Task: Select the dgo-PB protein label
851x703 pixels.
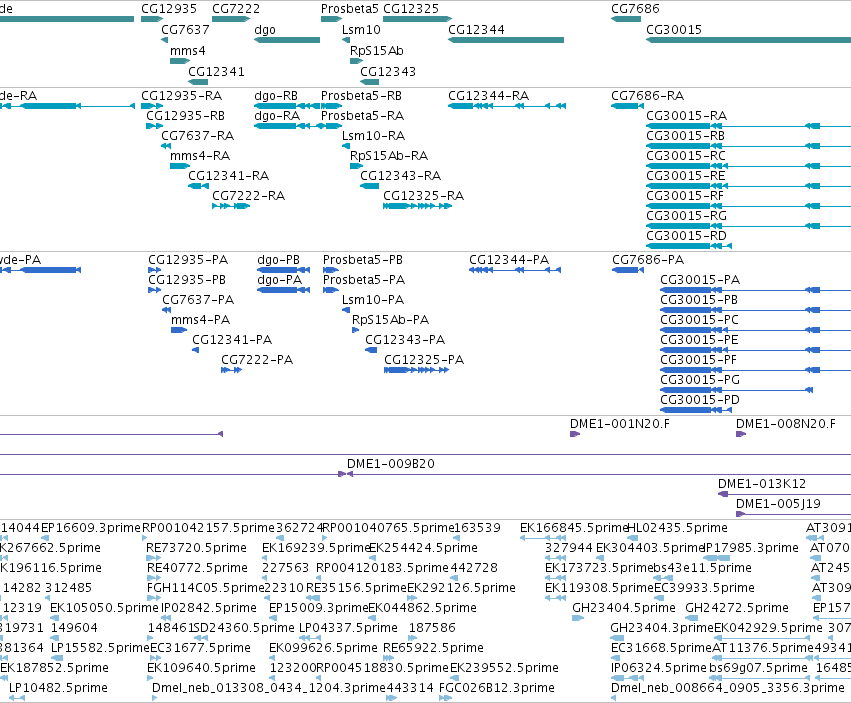Action: pos(278,261)
